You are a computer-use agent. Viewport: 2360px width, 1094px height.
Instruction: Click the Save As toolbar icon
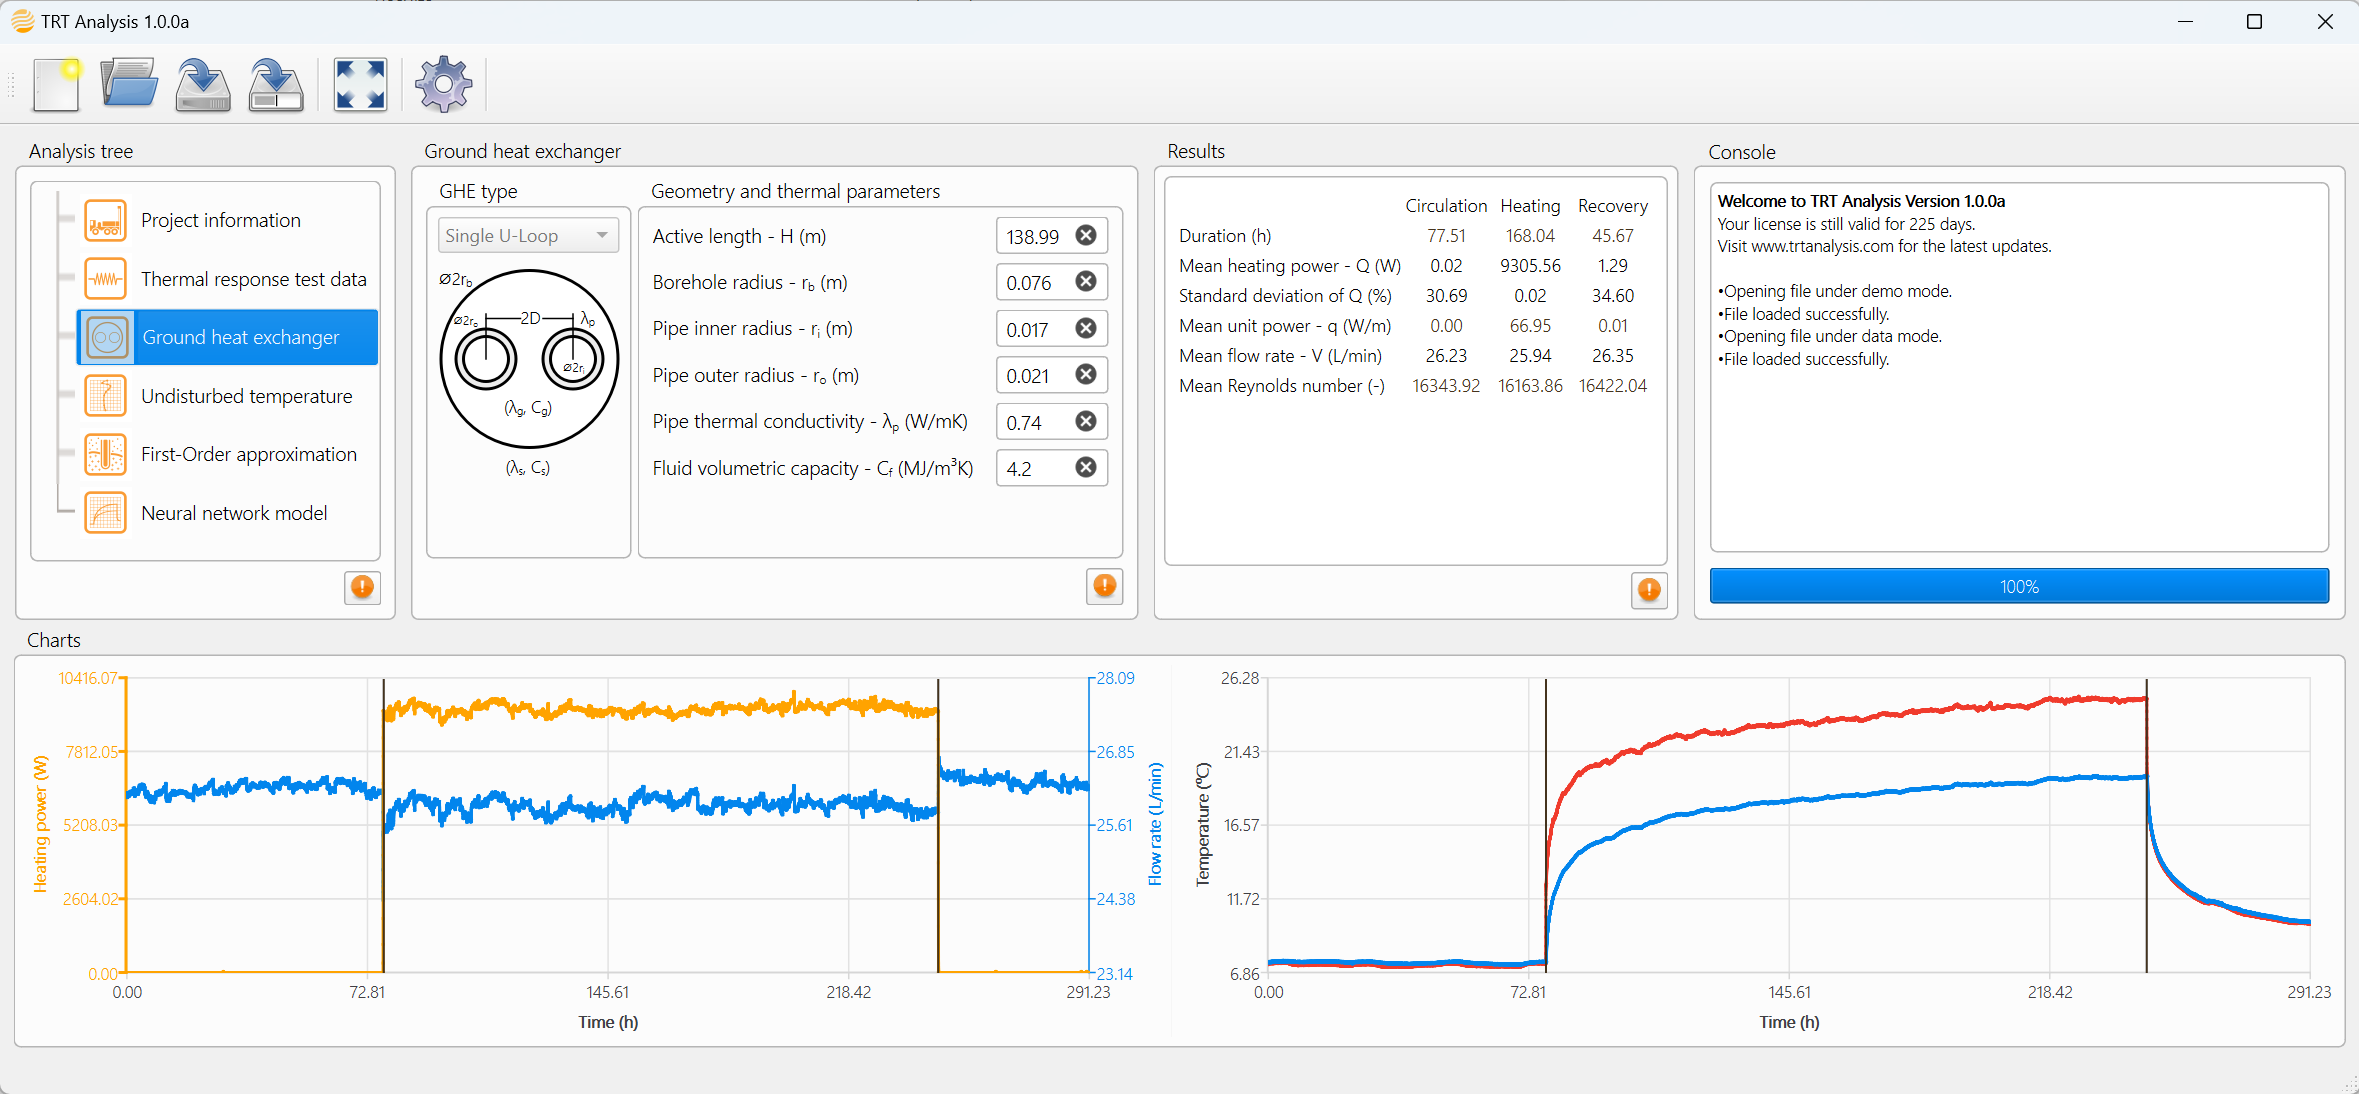[276, 84]
